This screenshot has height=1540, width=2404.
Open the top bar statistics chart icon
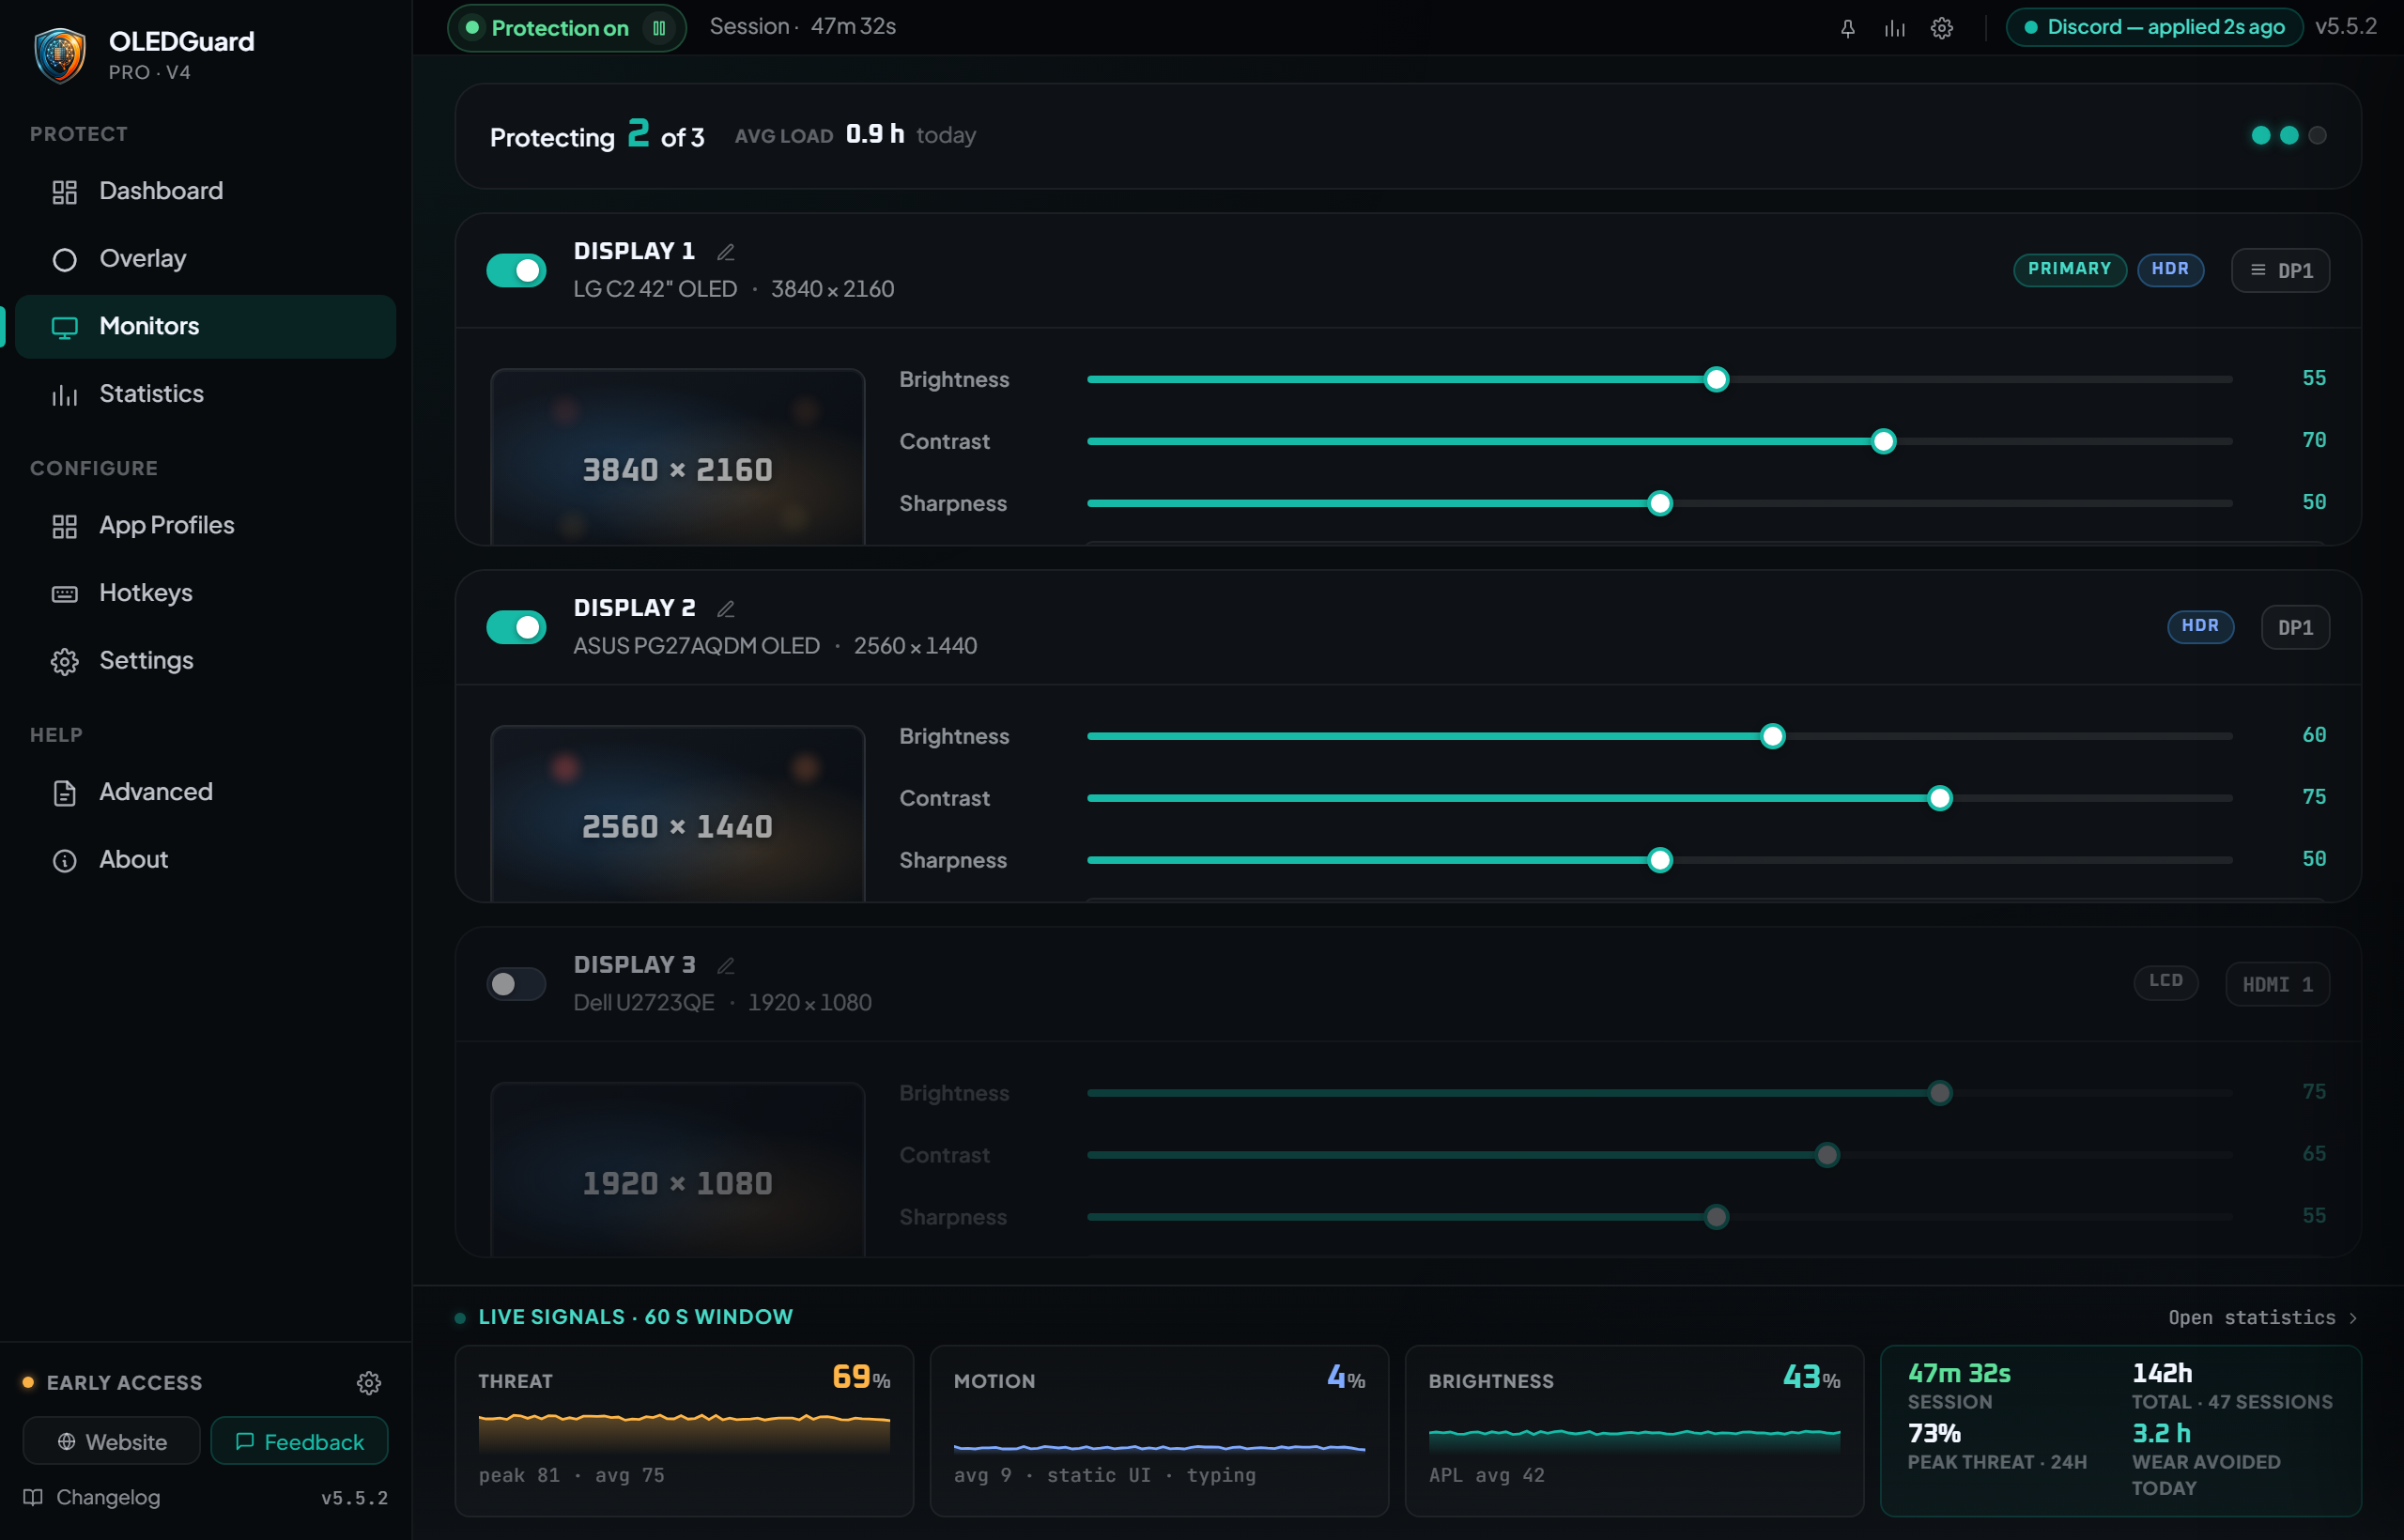[1894, 28]
